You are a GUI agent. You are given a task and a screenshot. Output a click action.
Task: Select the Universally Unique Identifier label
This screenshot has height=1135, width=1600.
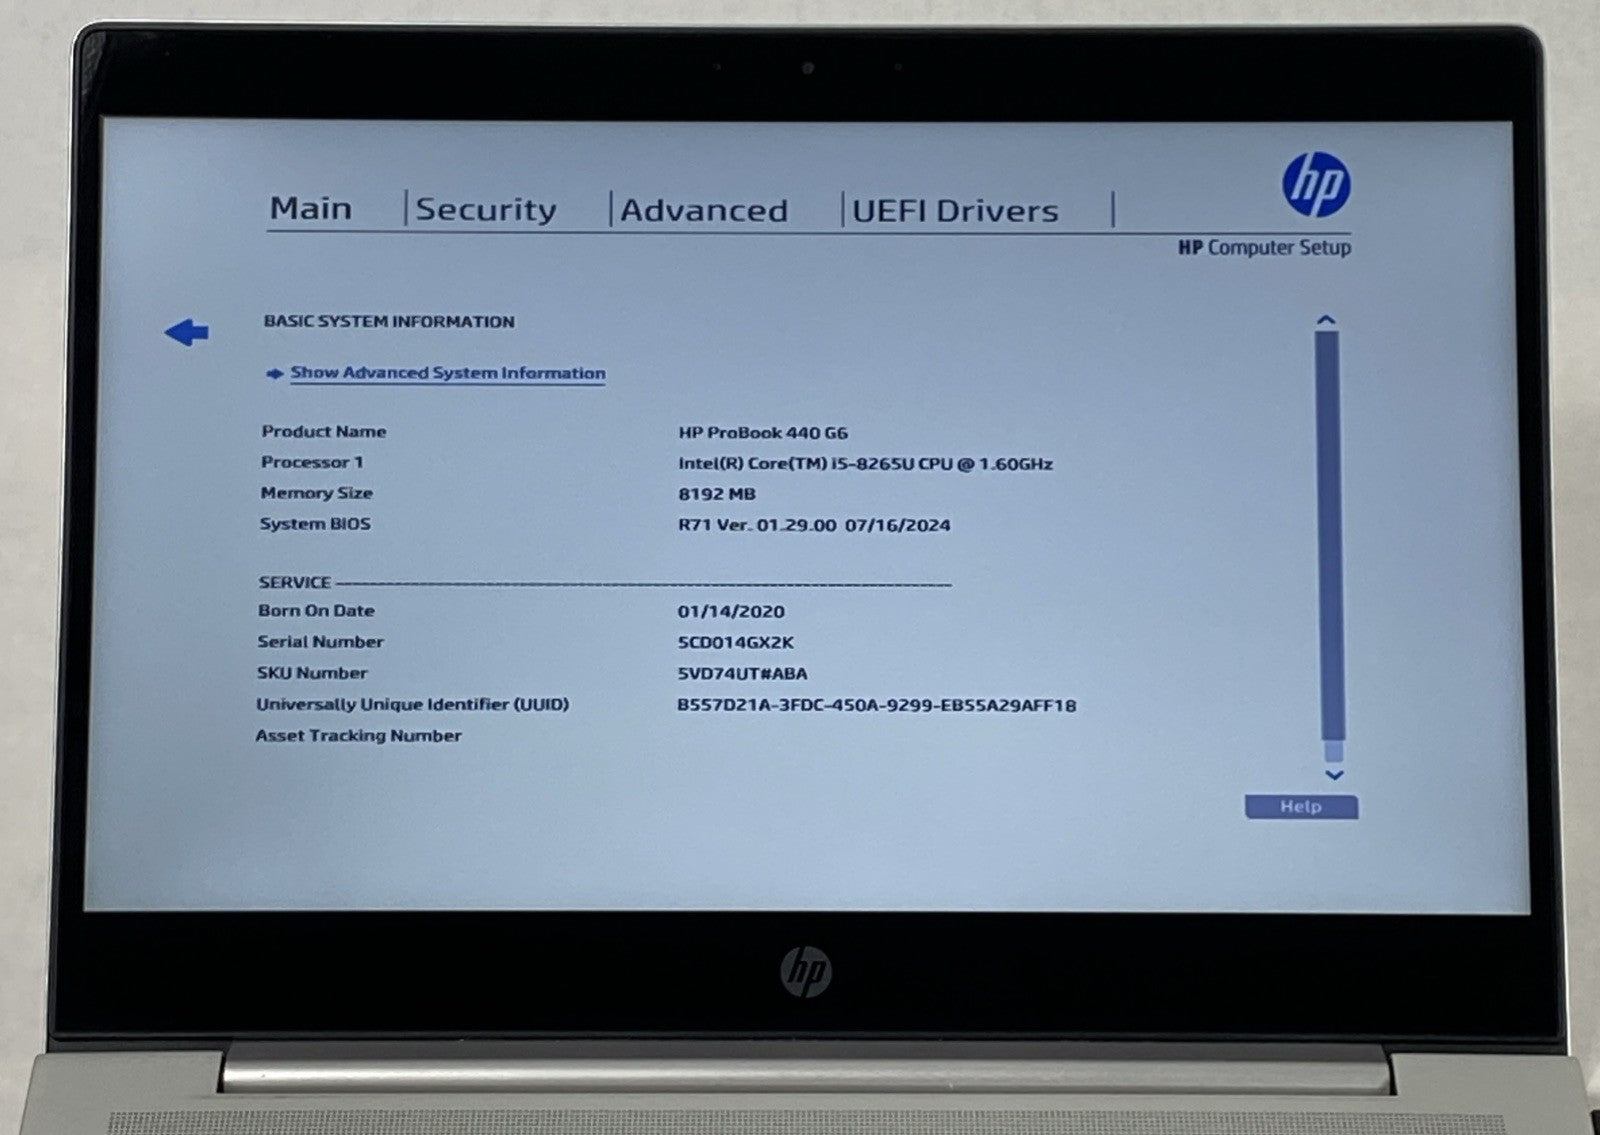(413, 704)
